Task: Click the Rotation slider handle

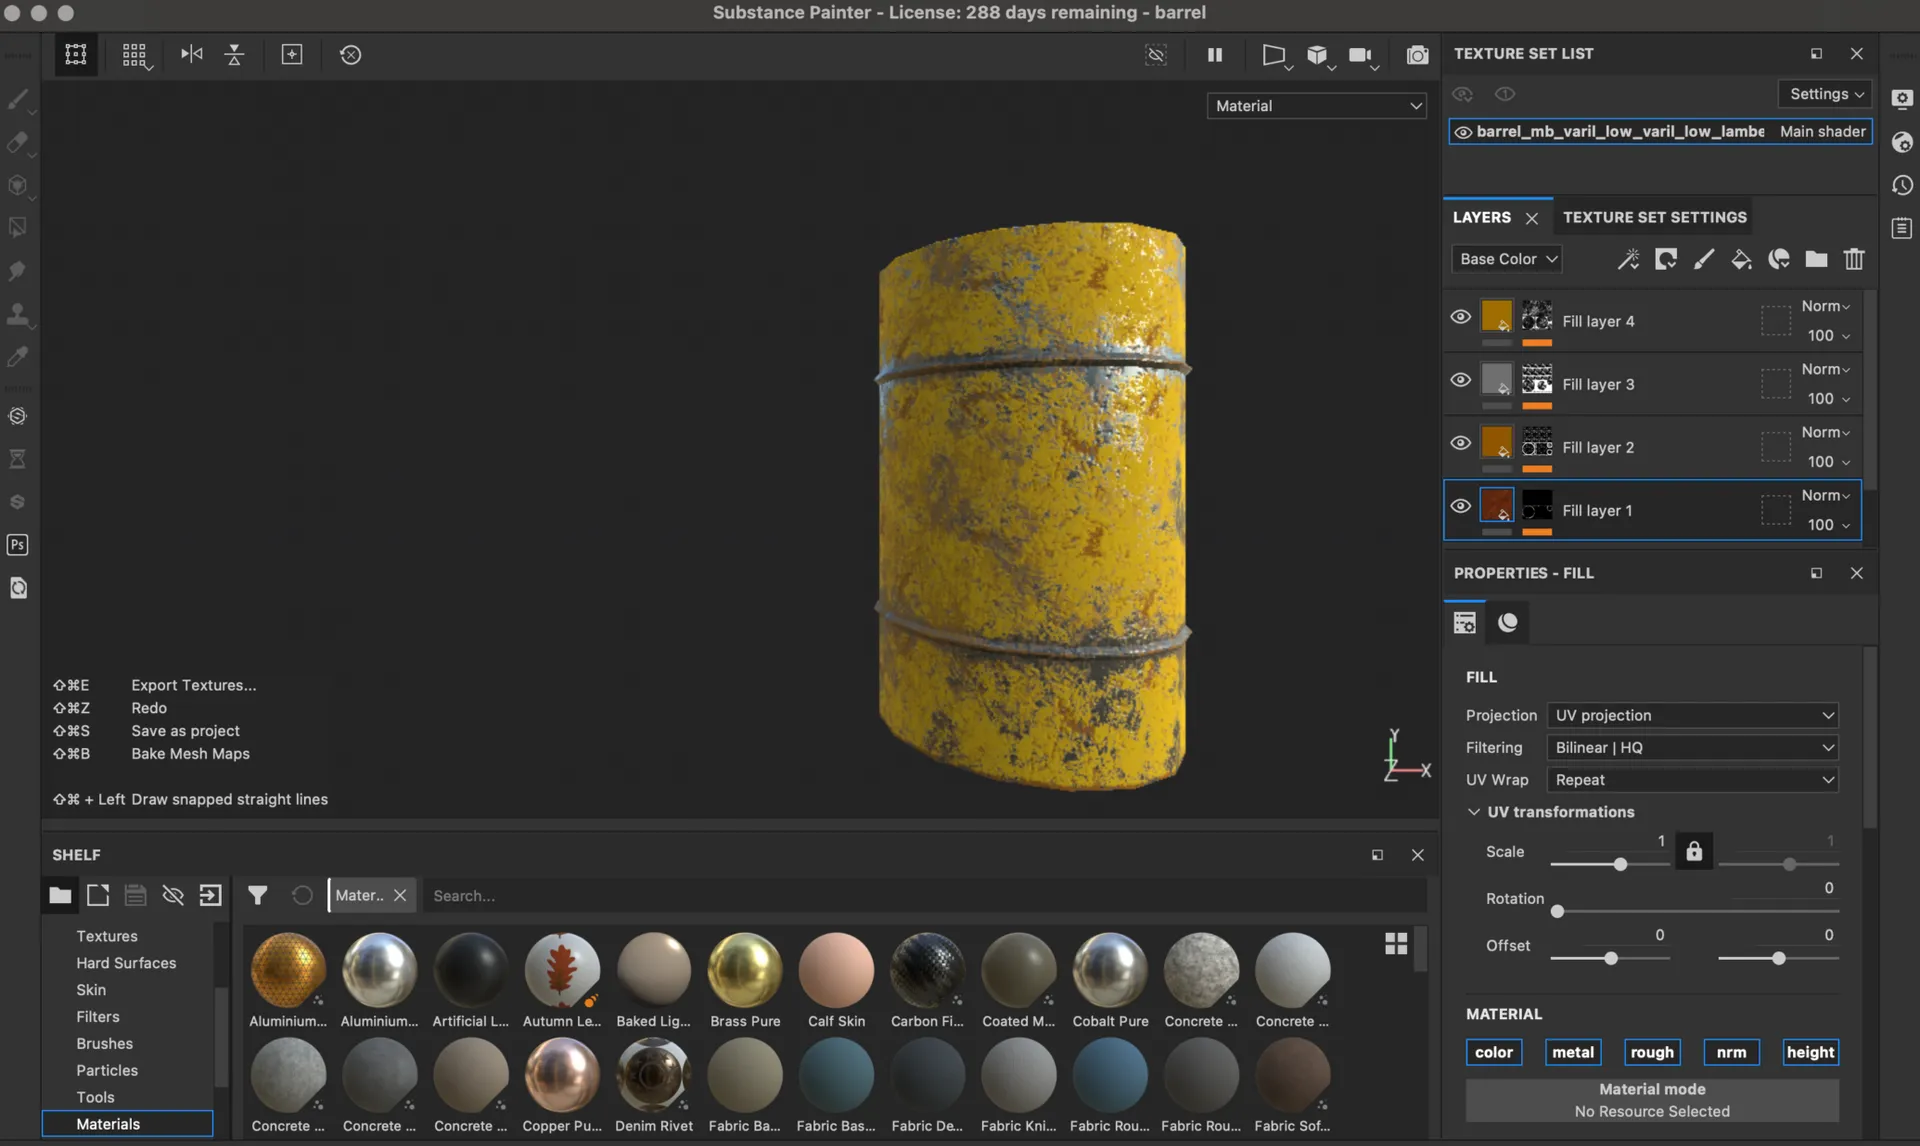Action: pos(1557,911)
